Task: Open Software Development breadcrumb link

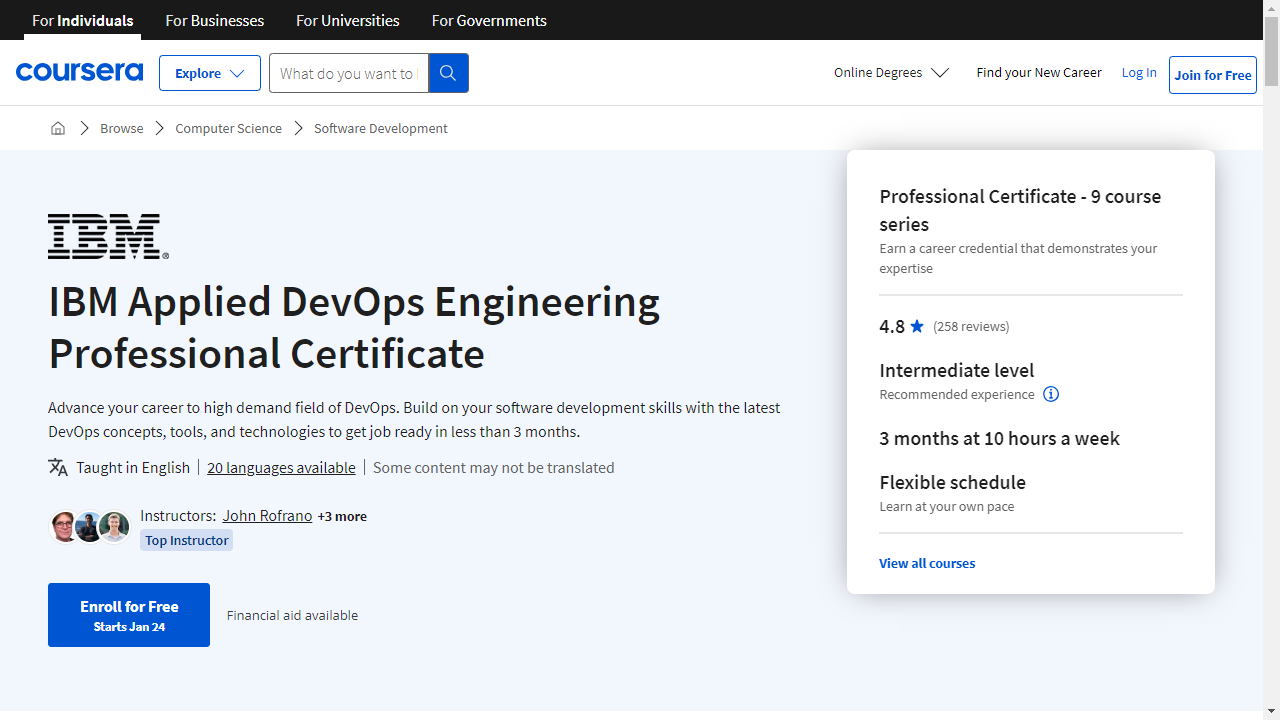Action: point(381,128)
